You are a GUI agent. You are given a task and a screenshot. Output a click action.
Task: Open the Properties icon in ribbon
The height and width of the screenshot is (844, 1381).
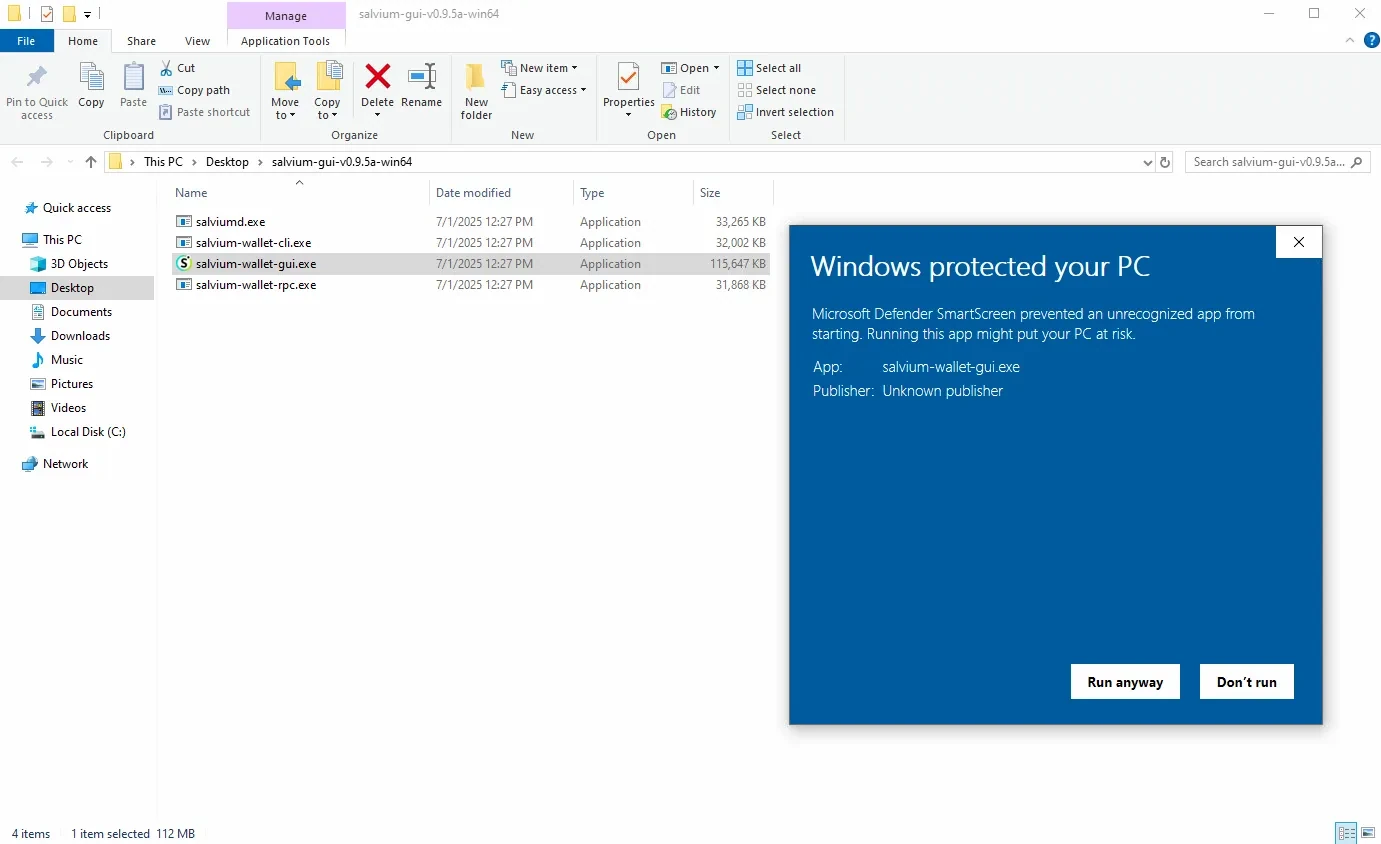pyautogui.click(x=628, y=78)
